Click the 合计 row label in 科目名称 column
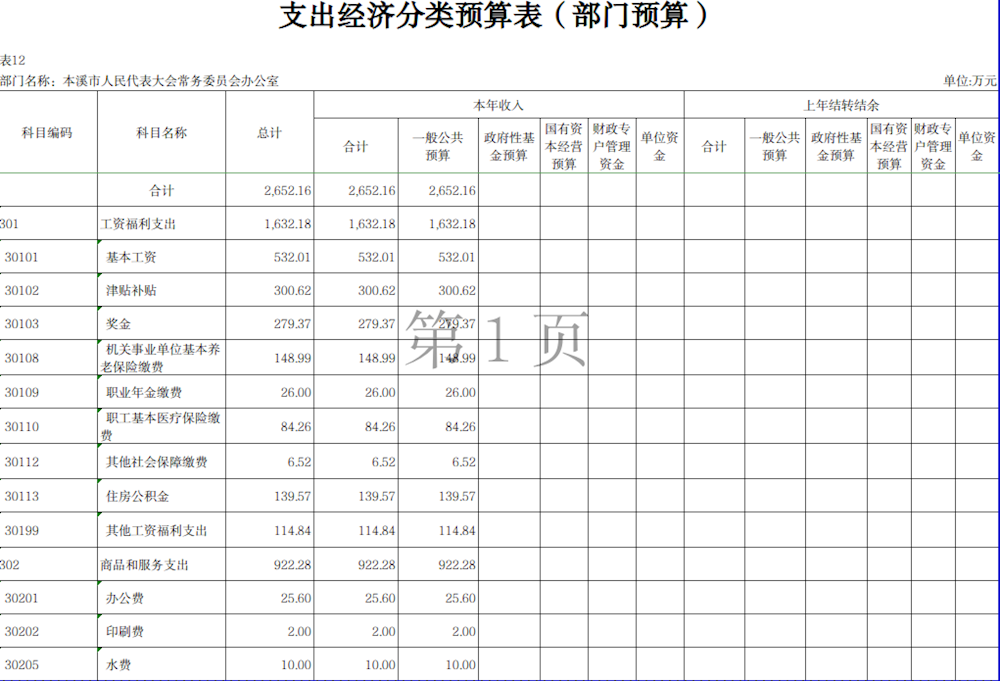The width and height of the screenshot is (1000, 681). [x=161, y=190]
